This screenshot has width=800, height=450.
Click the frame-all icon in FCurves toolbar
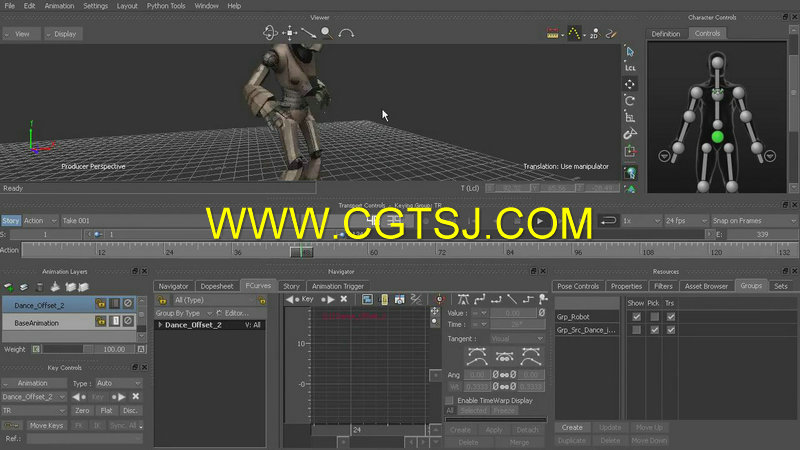pos(367,299)
